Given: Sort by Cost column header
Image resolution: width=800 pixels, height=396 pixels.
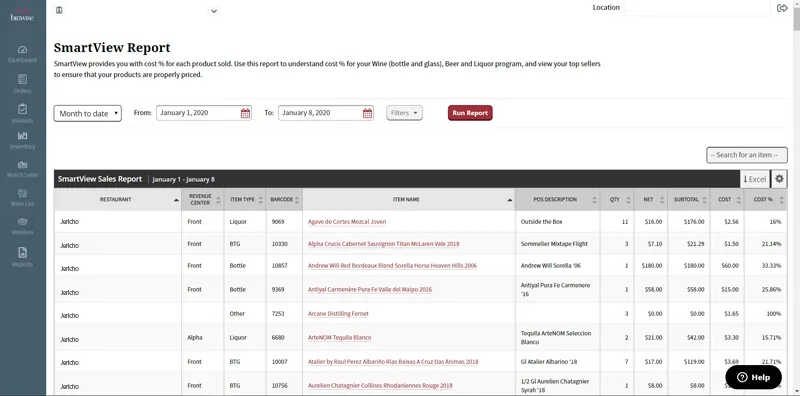Looking at the screenshot, I should tap(727, 200).
